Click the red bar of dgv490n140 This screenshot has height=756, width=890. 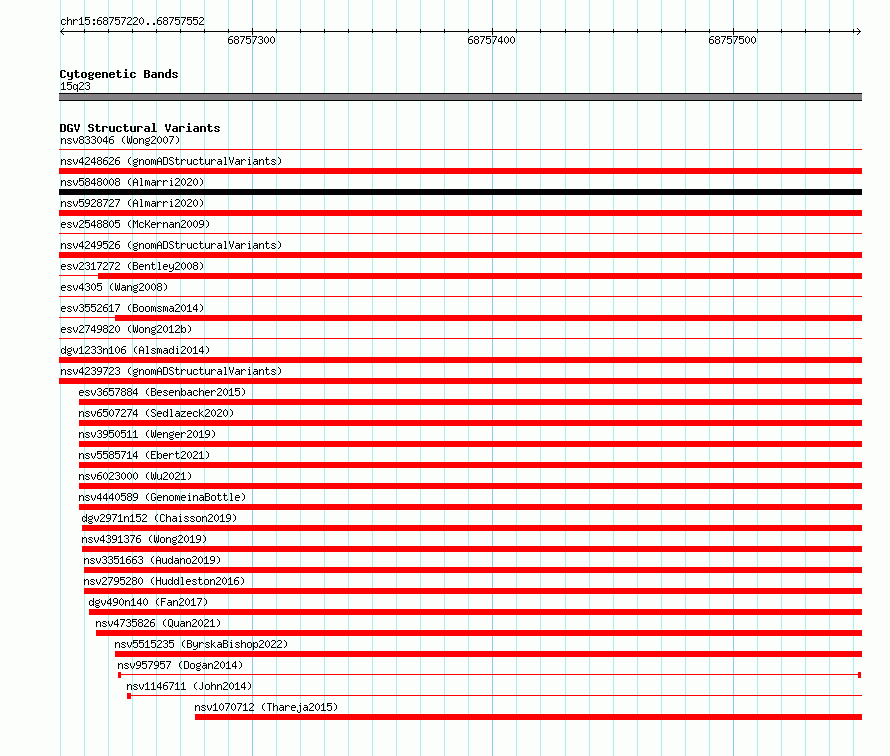pyautogui.click(x=476, y=612)
